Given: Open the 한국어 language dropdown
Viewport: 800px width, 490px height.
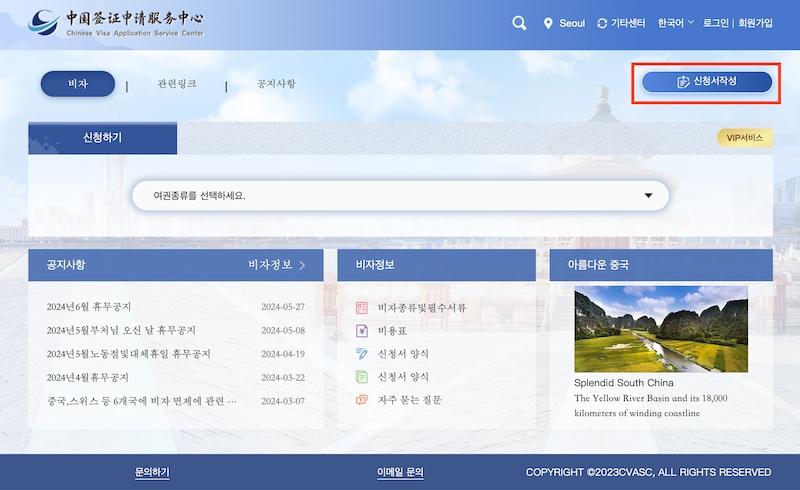Looking at the screenshot, I should [x=676, y=23].
